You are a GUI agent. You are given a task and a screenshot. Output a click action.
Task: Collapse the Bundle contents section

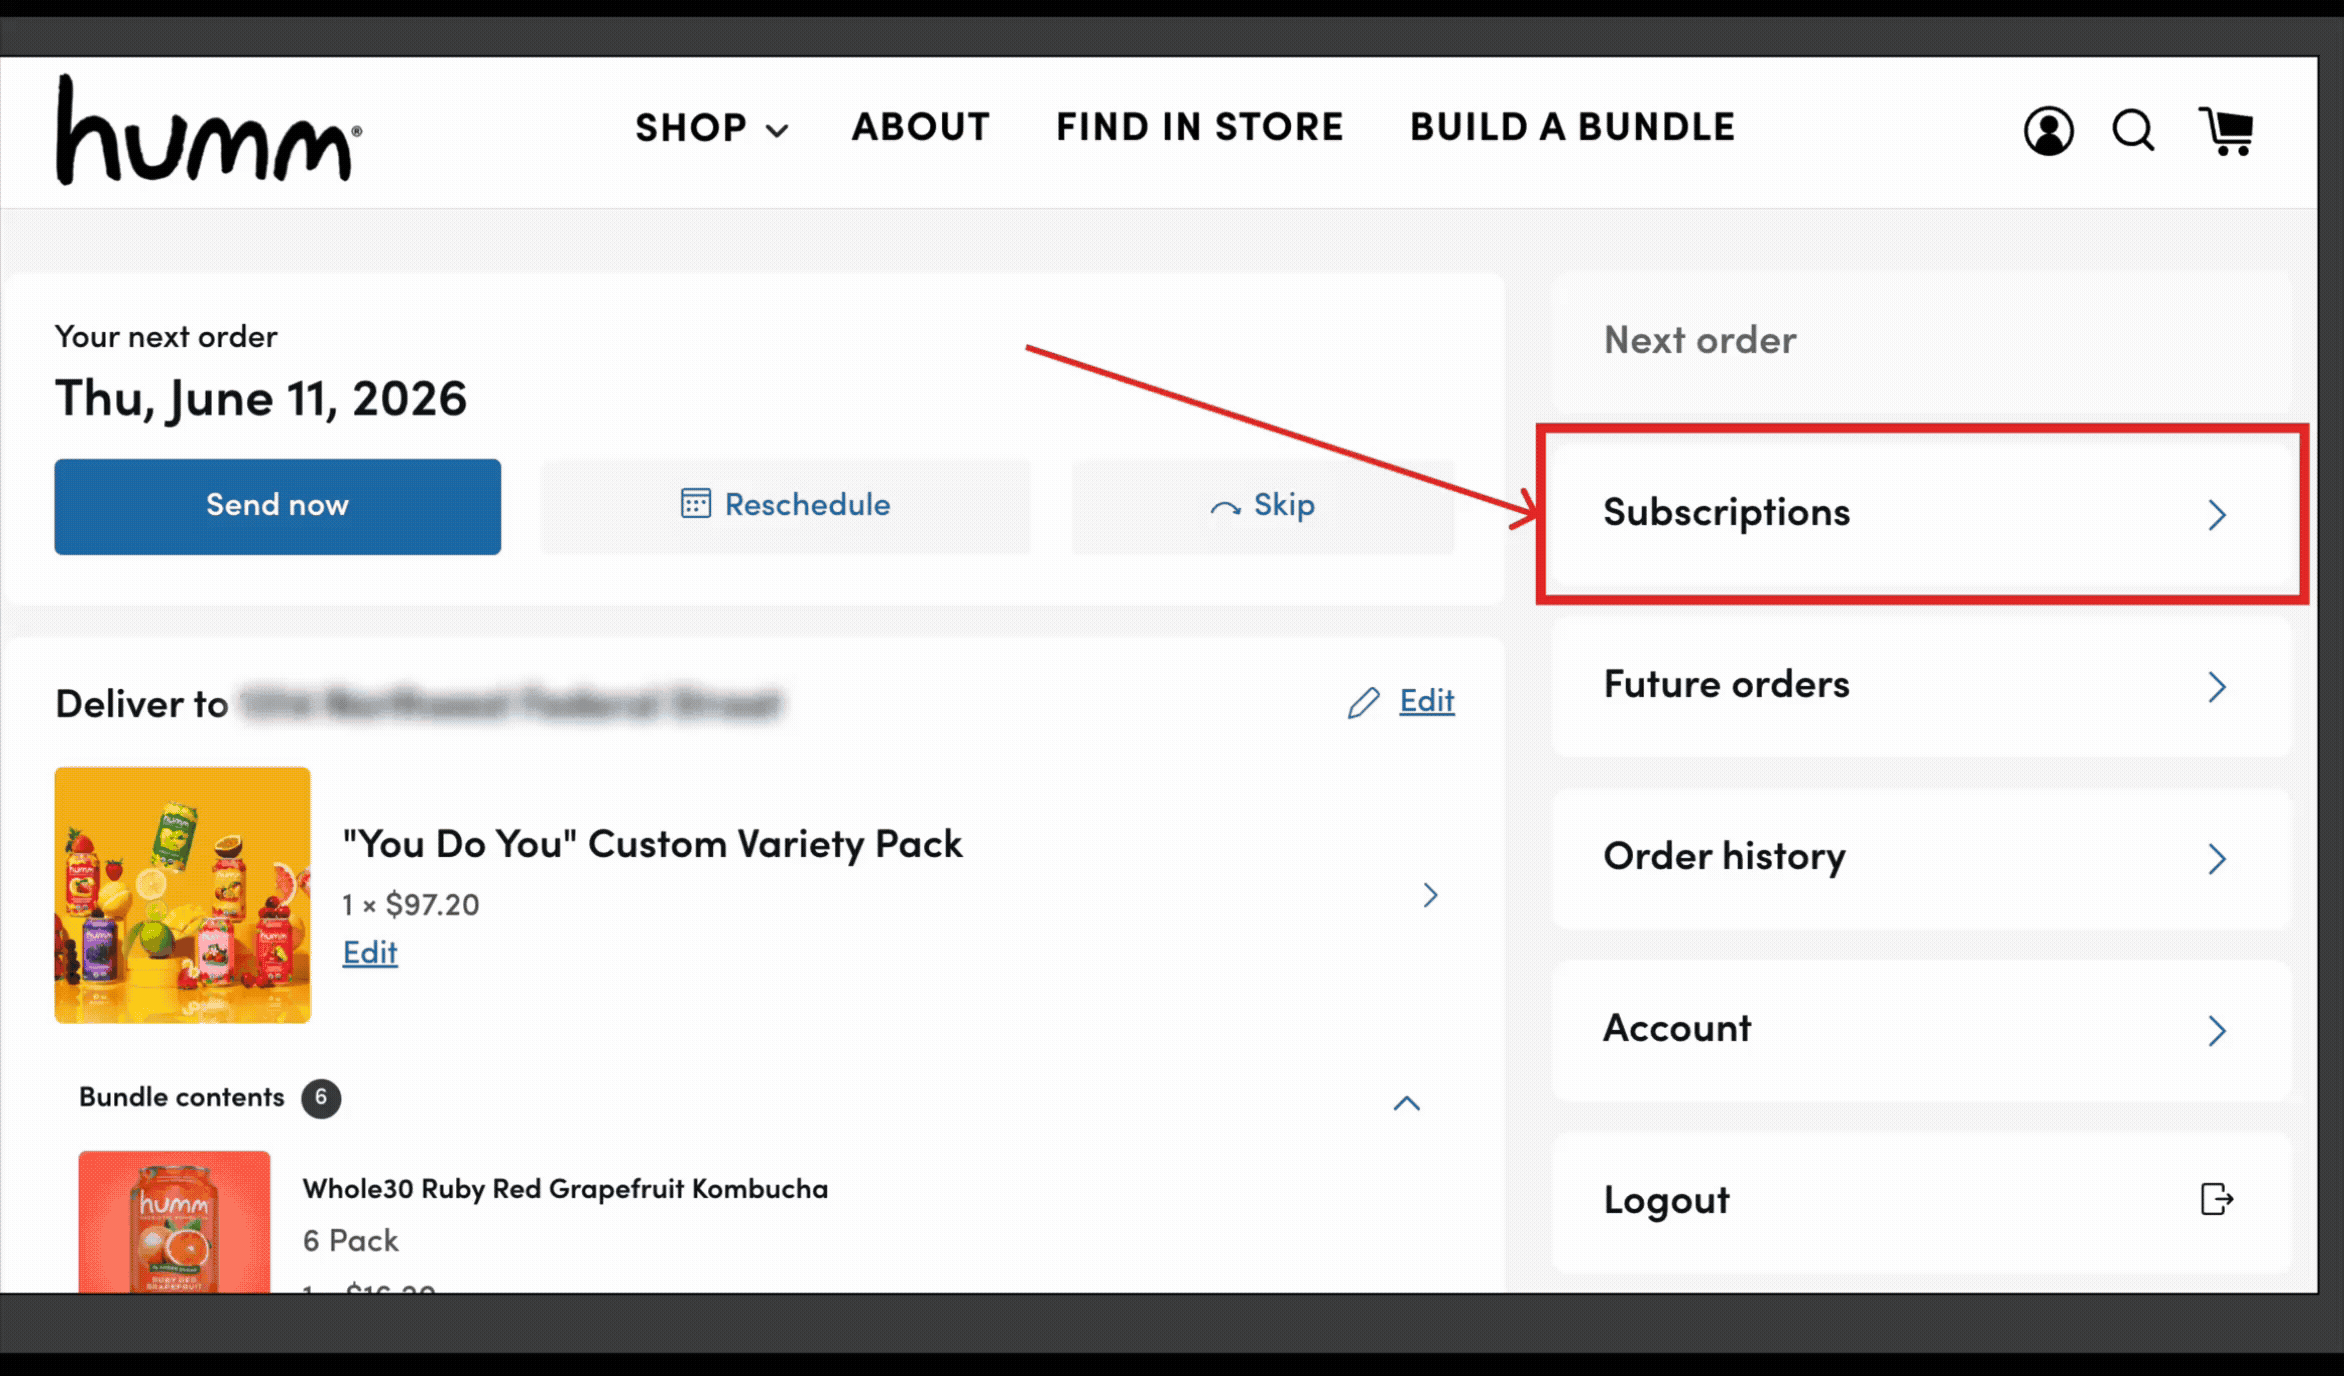click(x=1406, y=1102)
